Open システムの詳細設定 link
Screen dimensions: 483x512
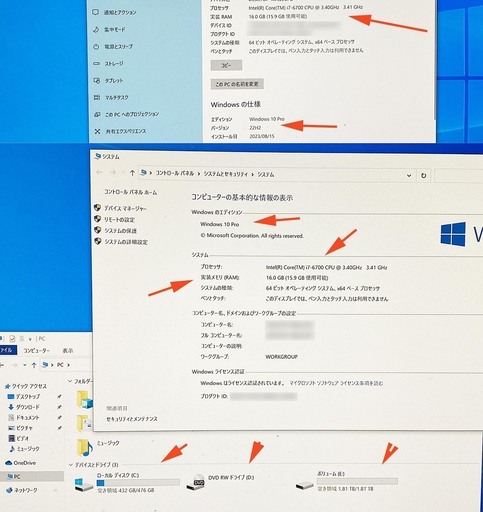pyautogui.click(x=126, y=242)
